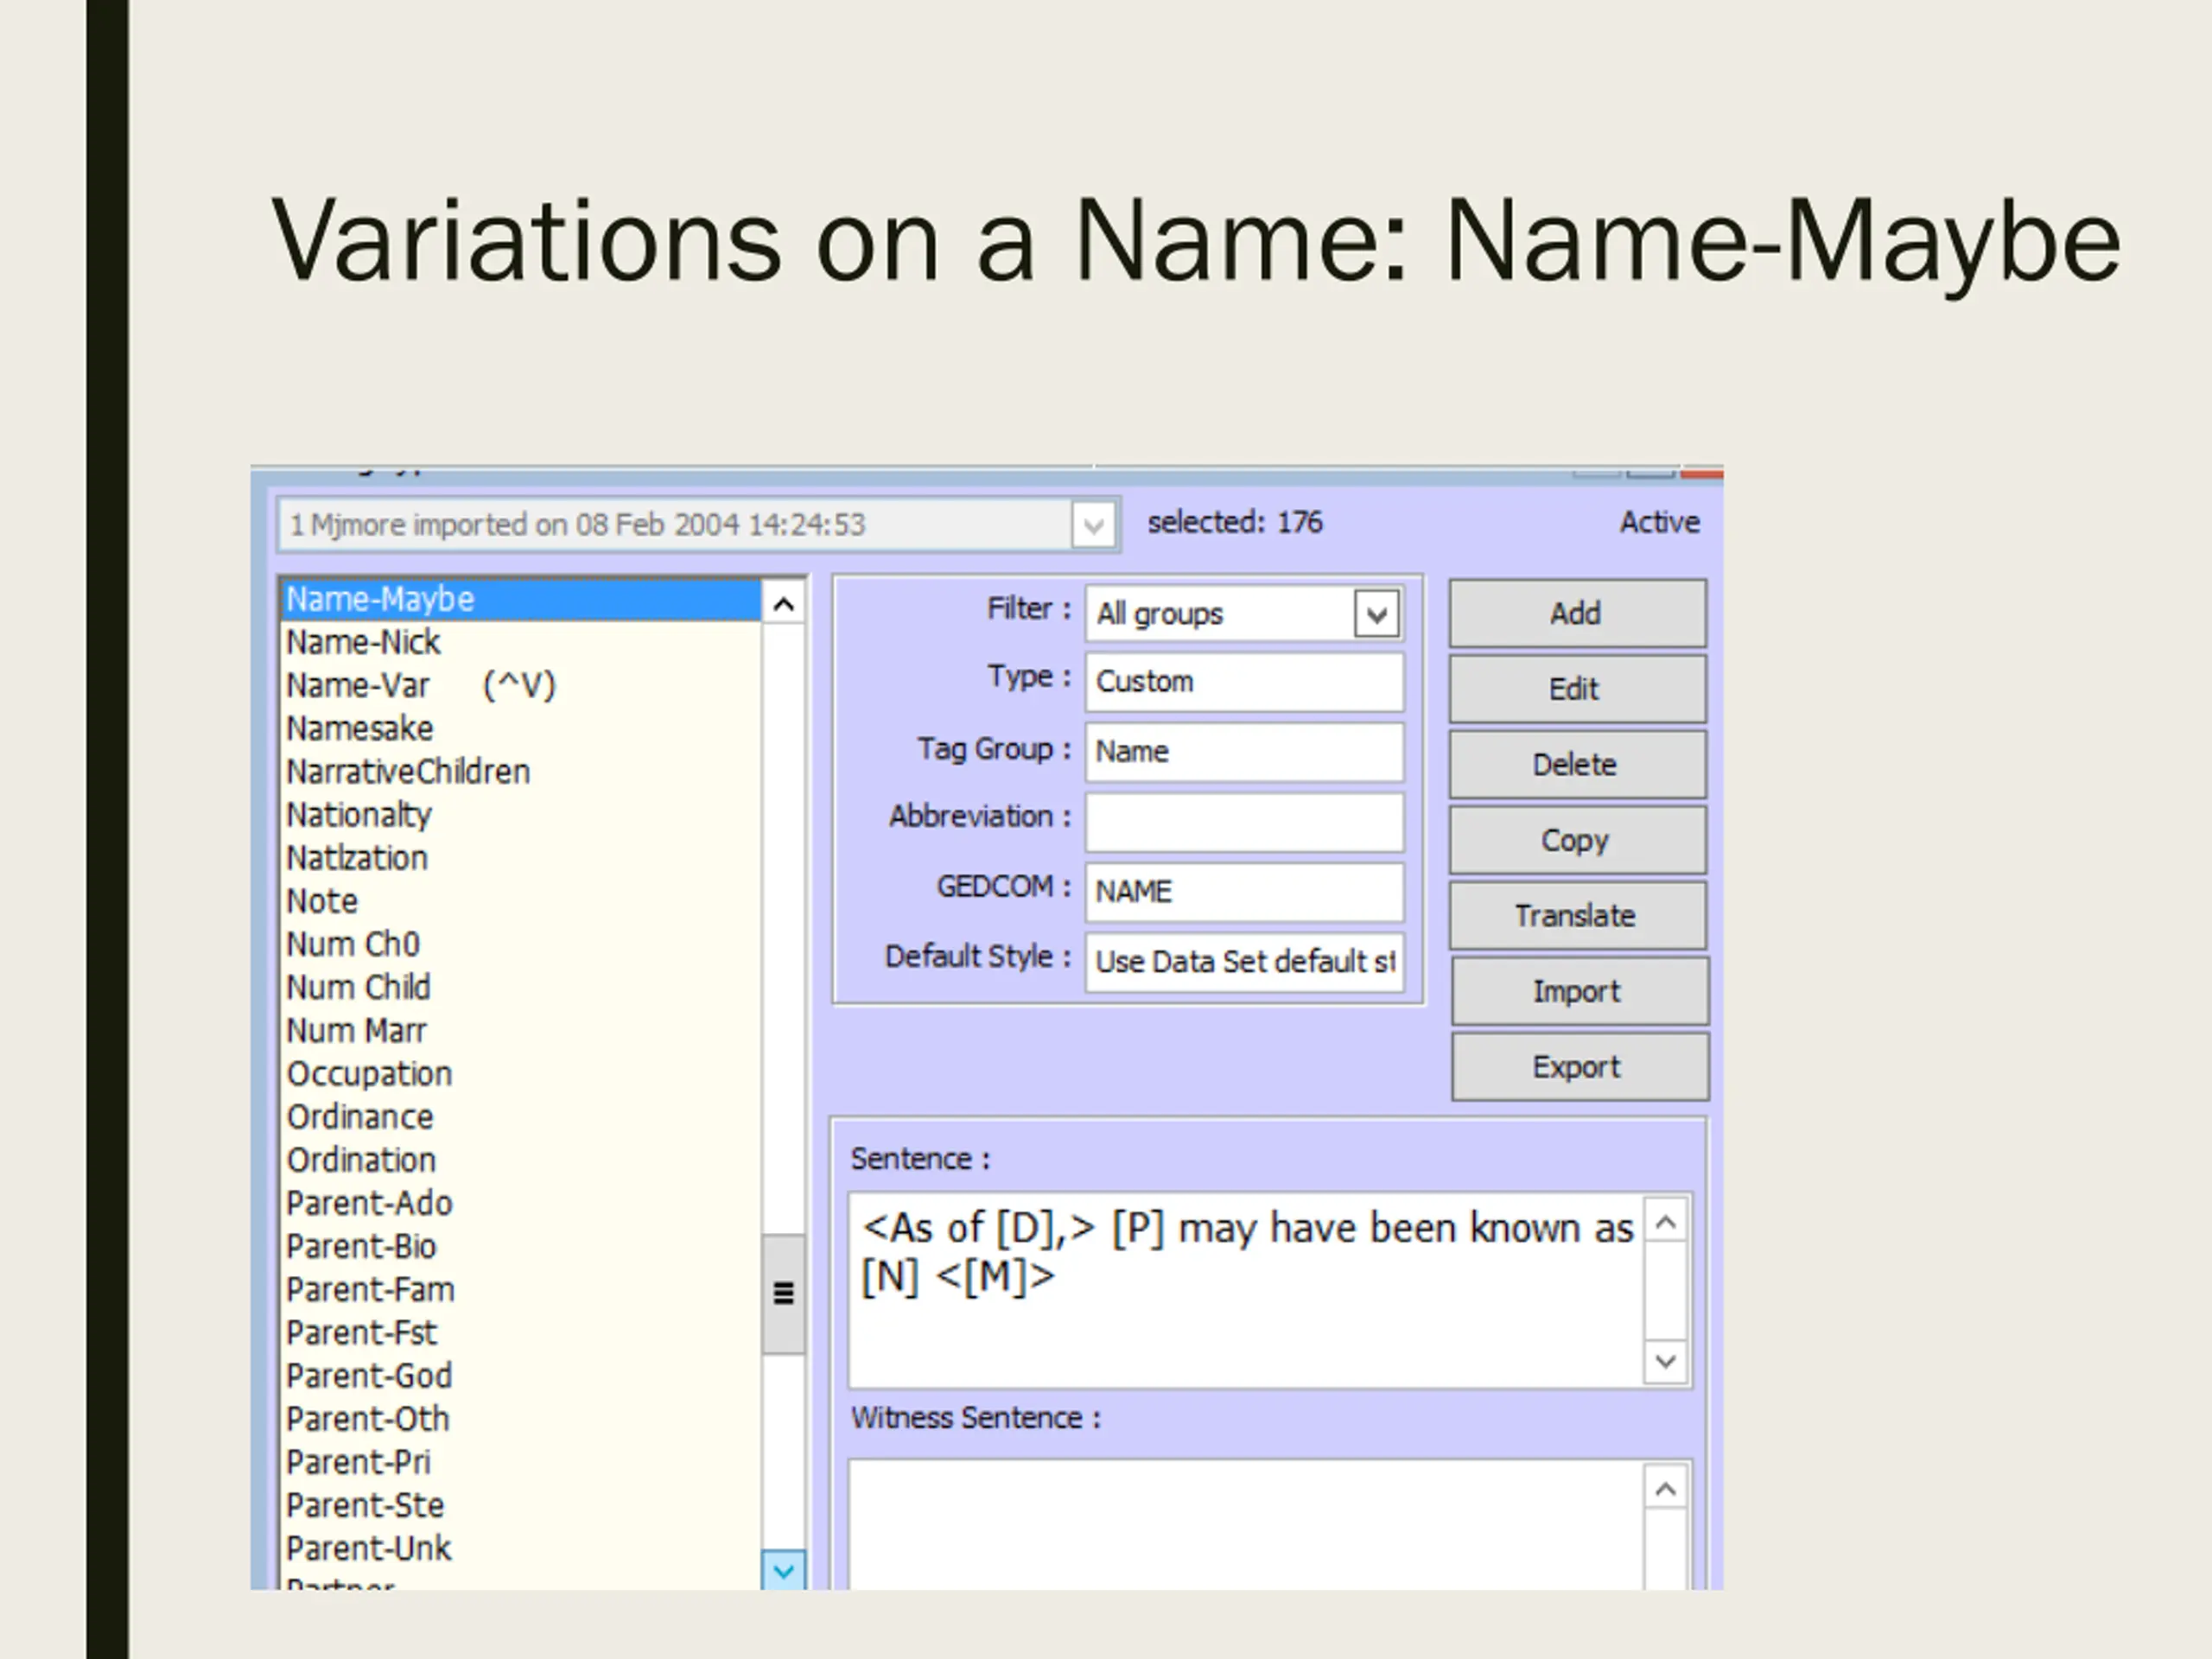2212x1659 pixels.
Task: Click inside the Sentence text box
Action: pyautogui.click(x=1245, y=1290)
